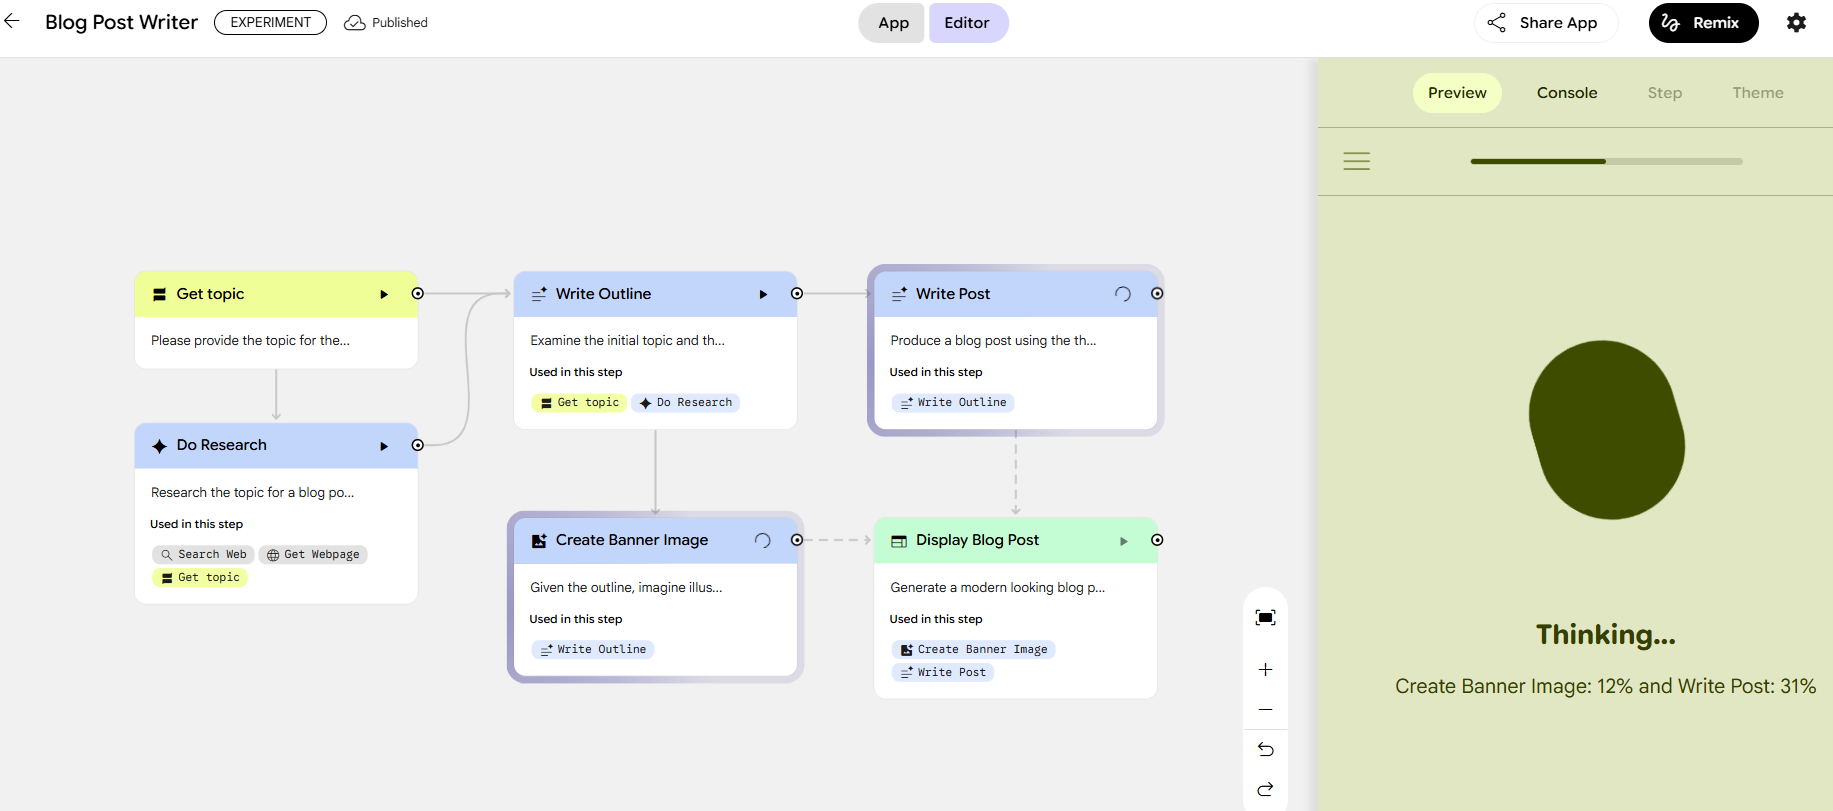Open the Console tab

tap(1567, 93)
